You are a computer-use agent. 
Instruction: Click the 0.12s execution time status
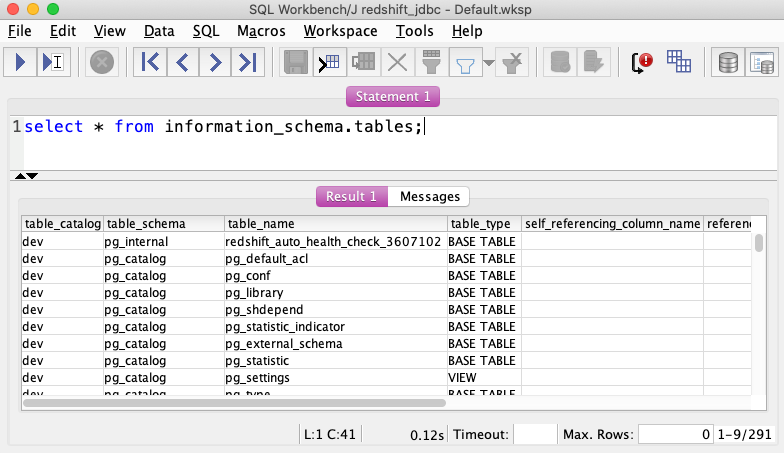pyautogui.click(x=427, y=434)
